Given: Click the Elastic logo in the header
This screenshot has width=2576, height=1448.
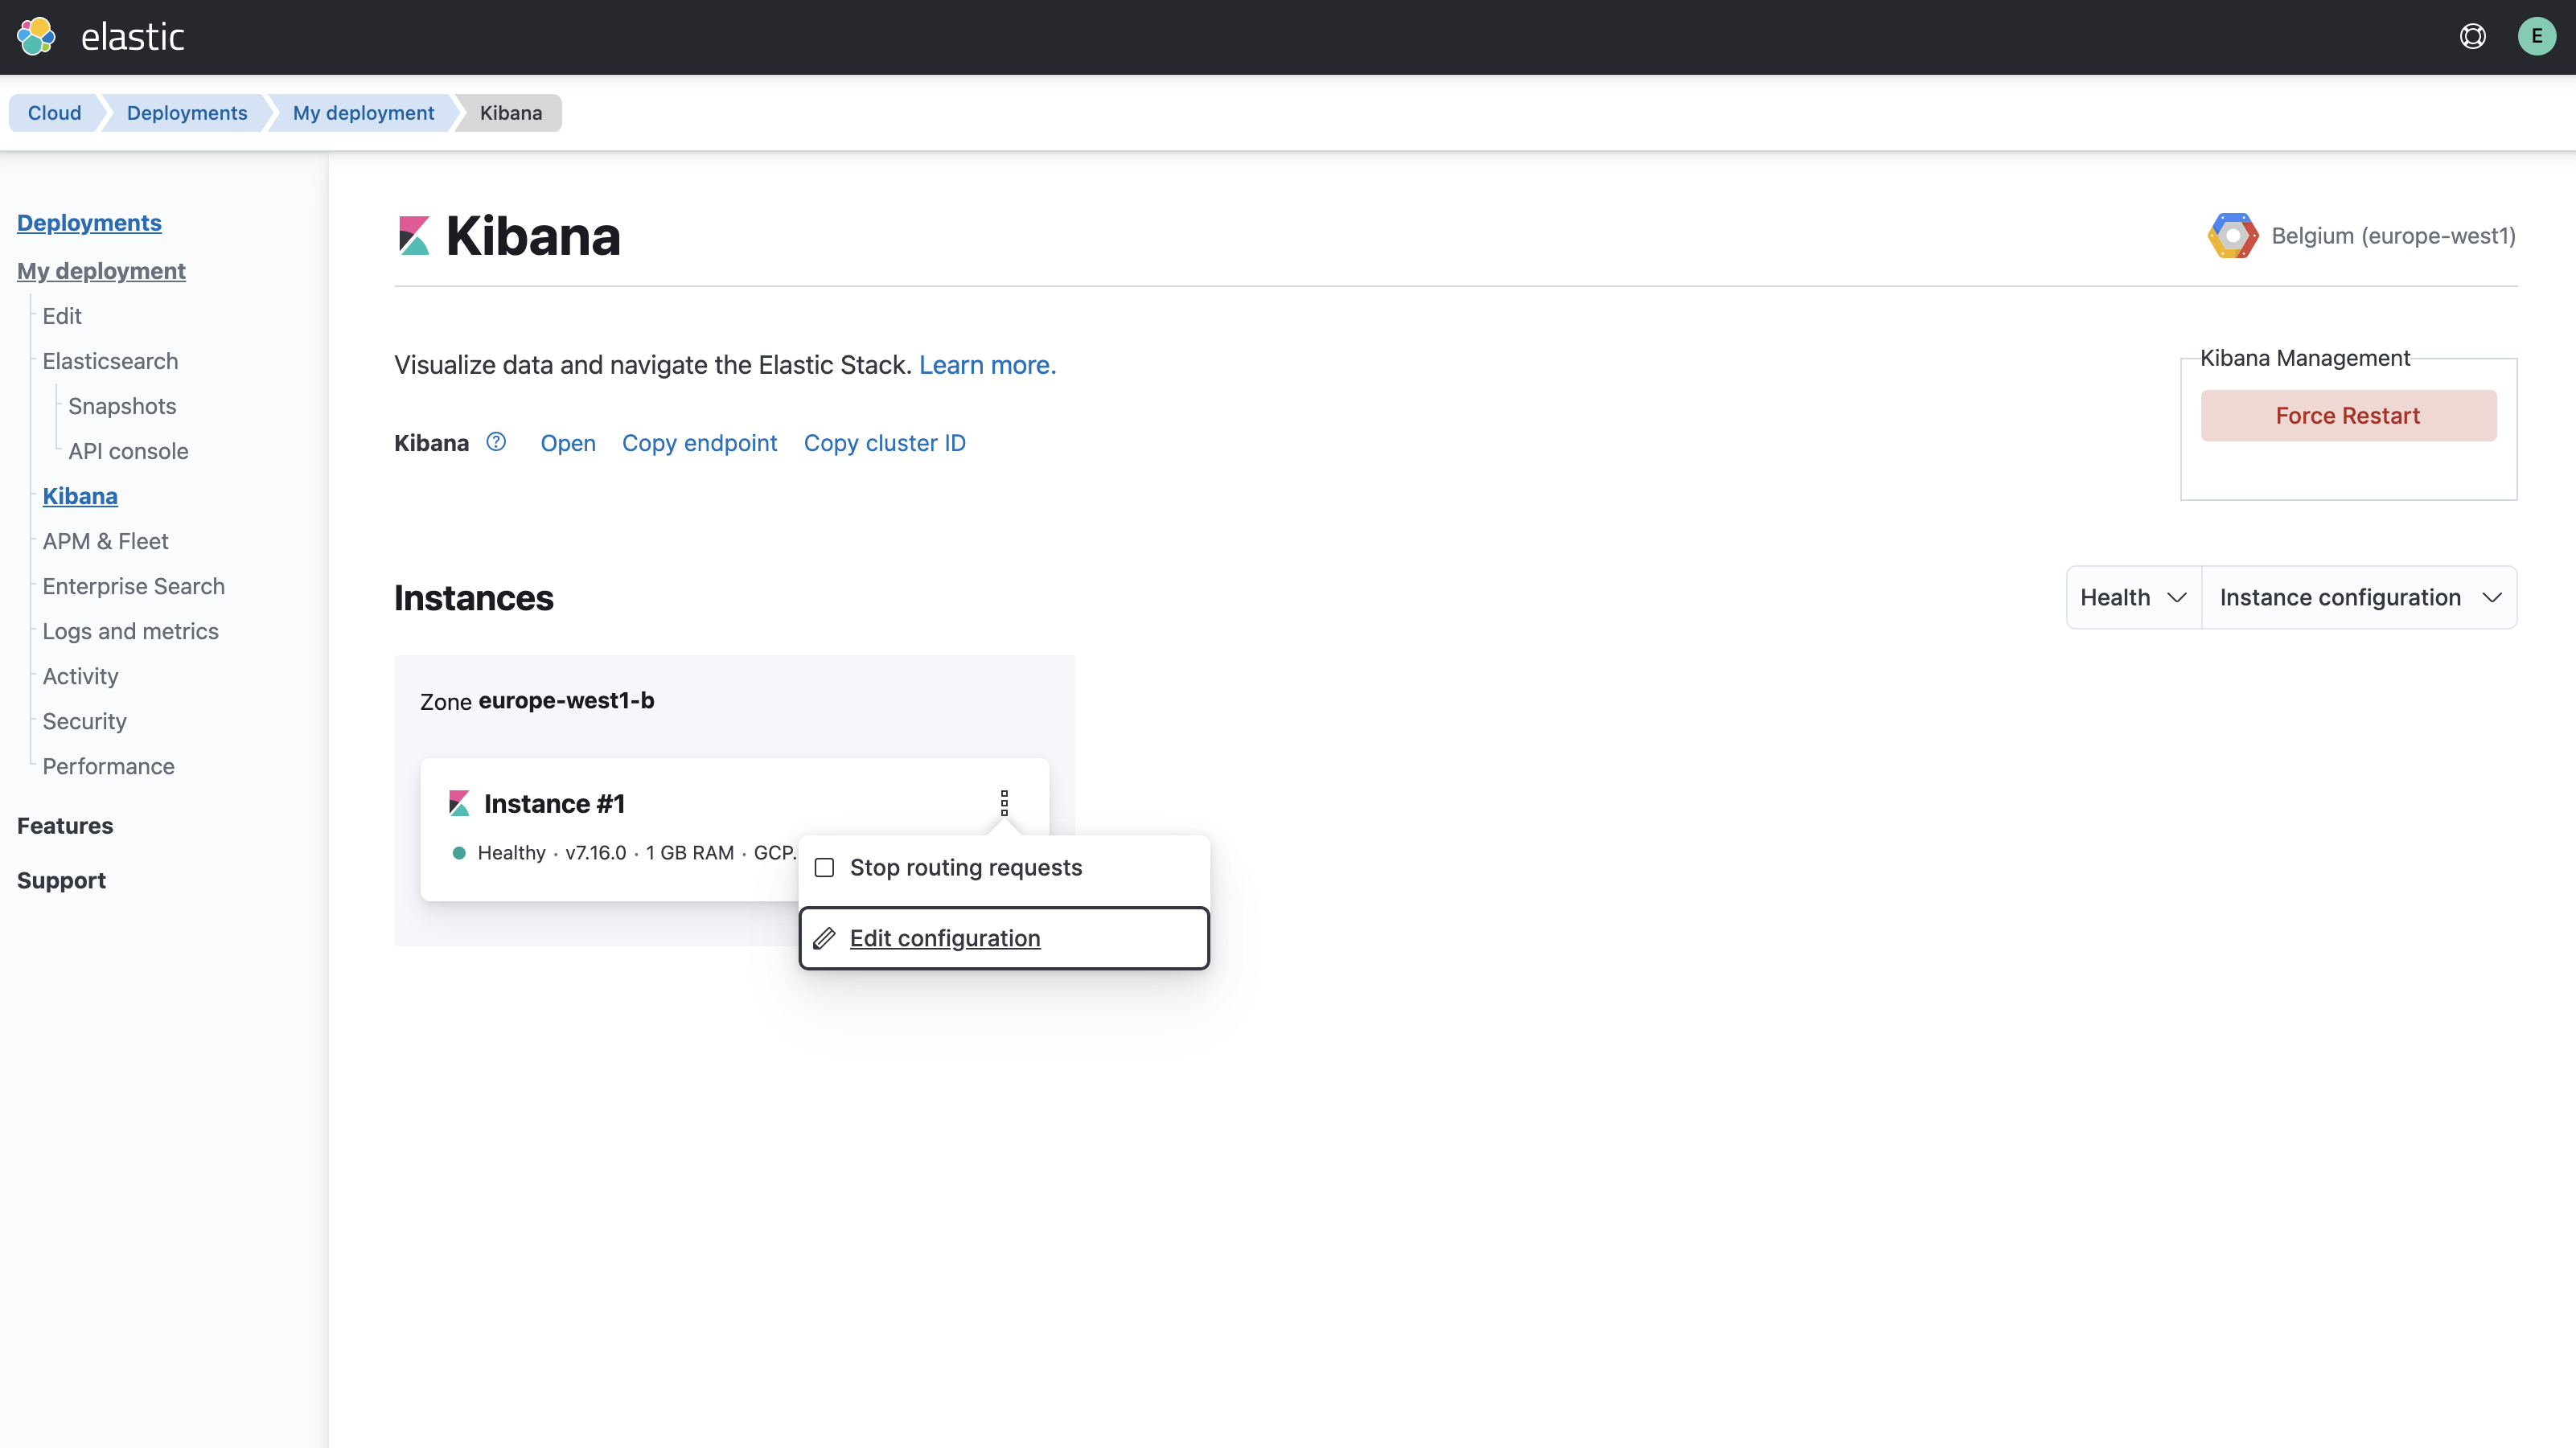Looking at the screenshot, I should point(36,37).
